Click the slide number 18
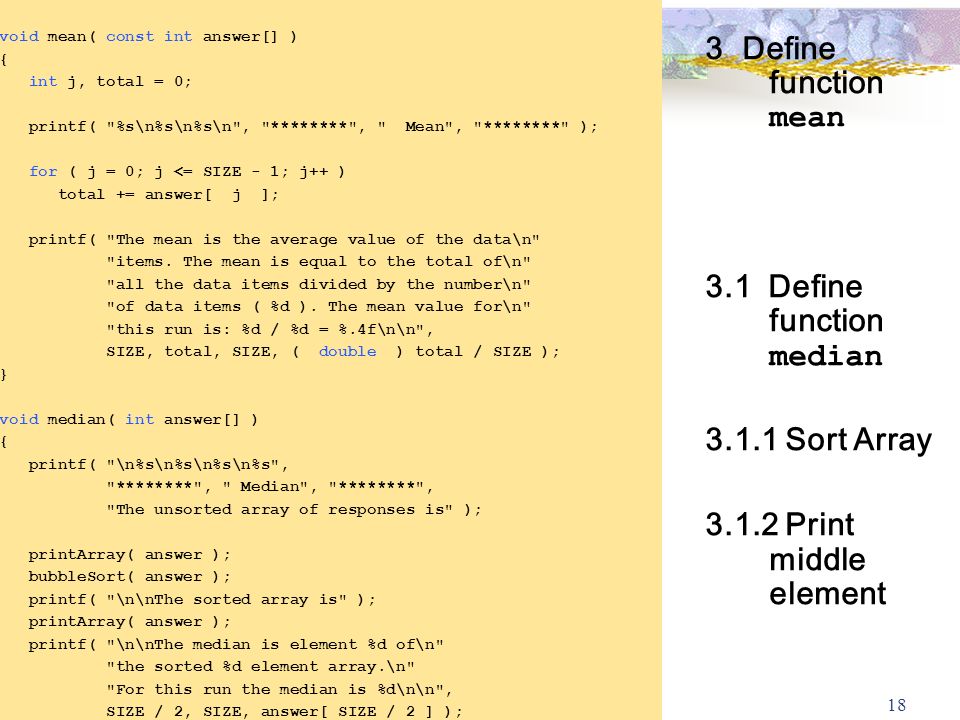 897,705
